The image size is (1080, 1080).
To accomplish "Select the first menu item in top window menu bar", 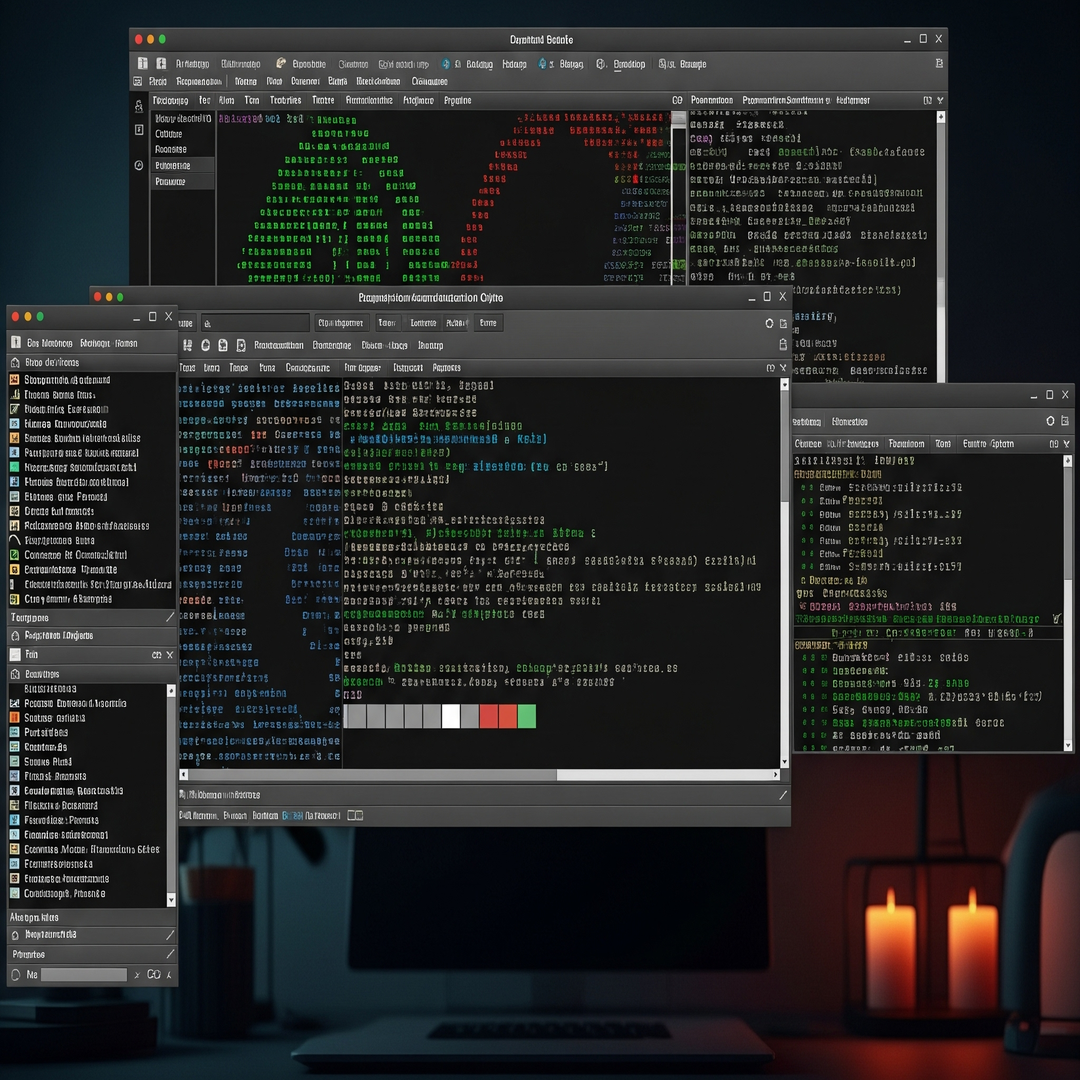I will tap(158, 82).
